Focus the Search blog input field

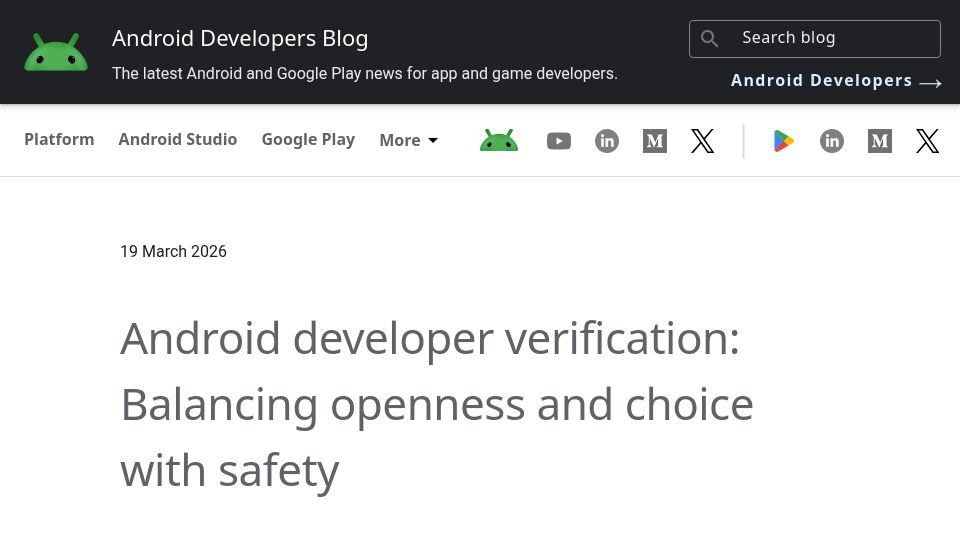tap(815, 39)
